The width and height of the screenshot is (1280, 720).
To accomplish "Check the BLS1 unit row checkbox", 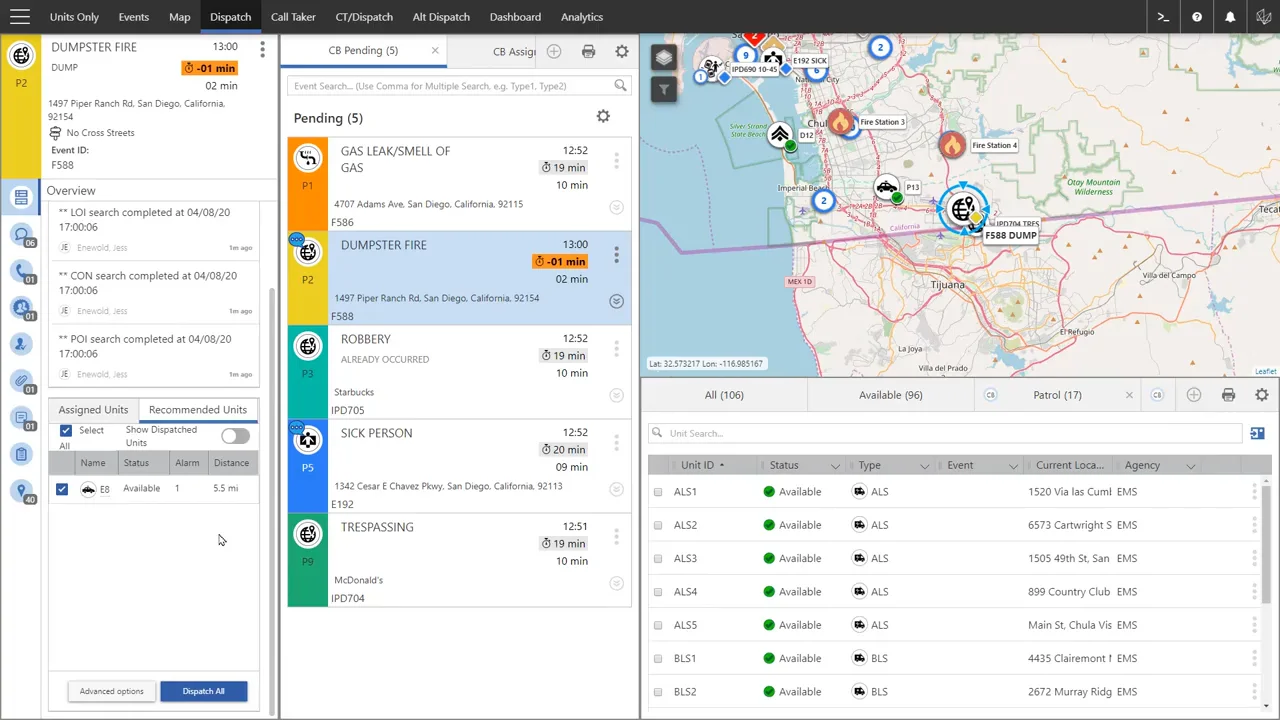I will point(658,659).
